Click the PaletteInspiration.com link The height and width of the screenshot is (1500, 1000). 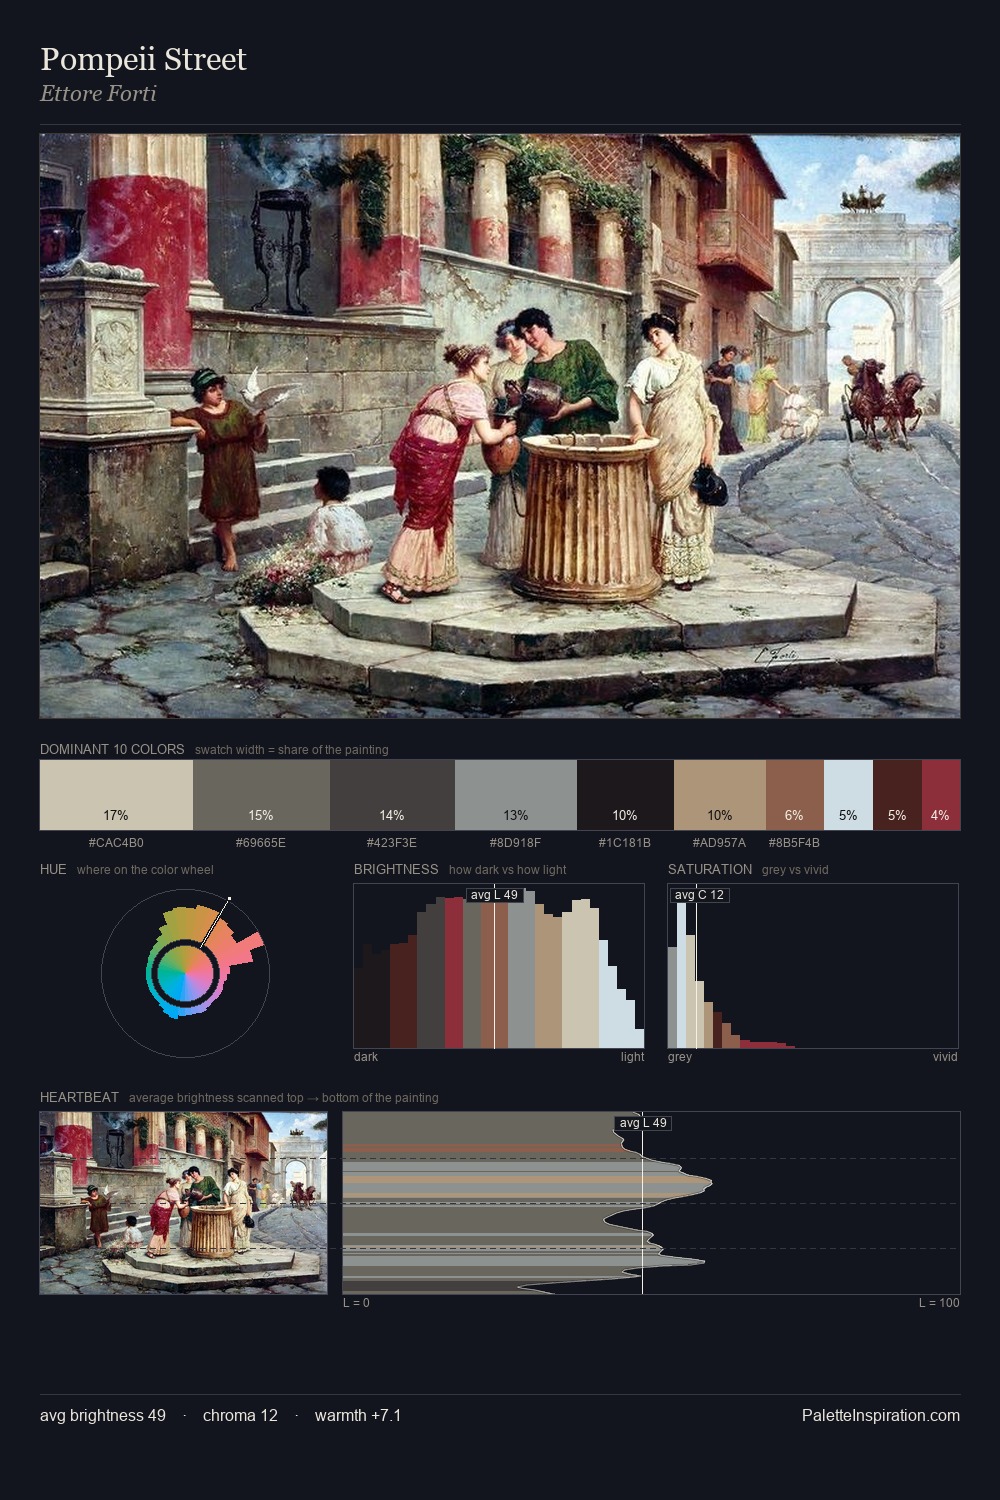pyautogui.click(x=881, y=1415)
